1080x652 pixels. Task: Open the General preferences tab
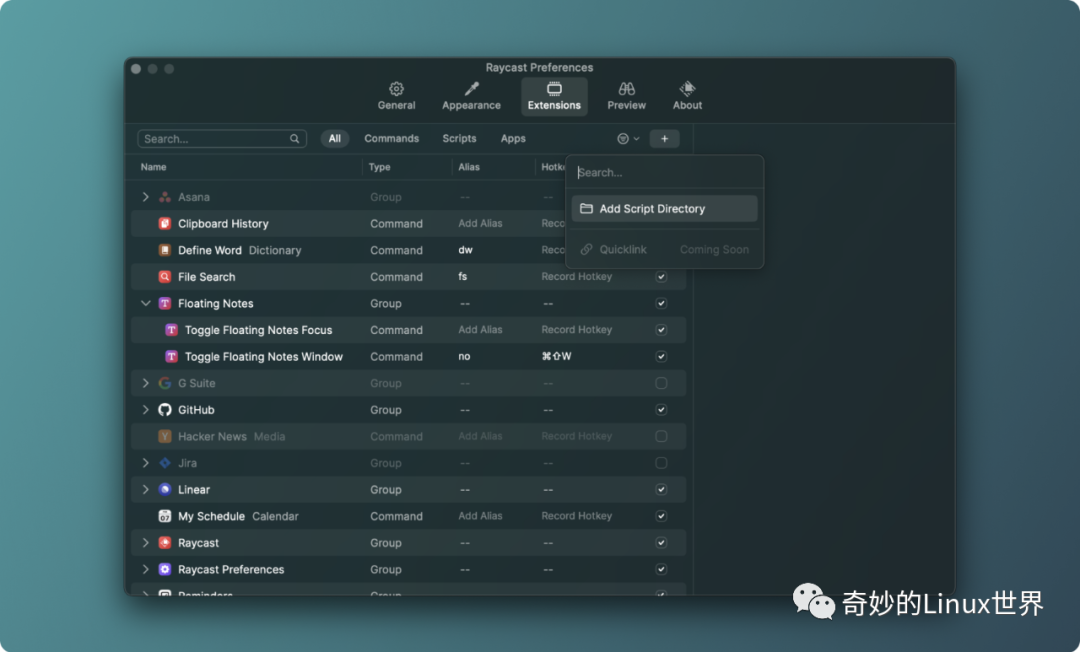396,96
